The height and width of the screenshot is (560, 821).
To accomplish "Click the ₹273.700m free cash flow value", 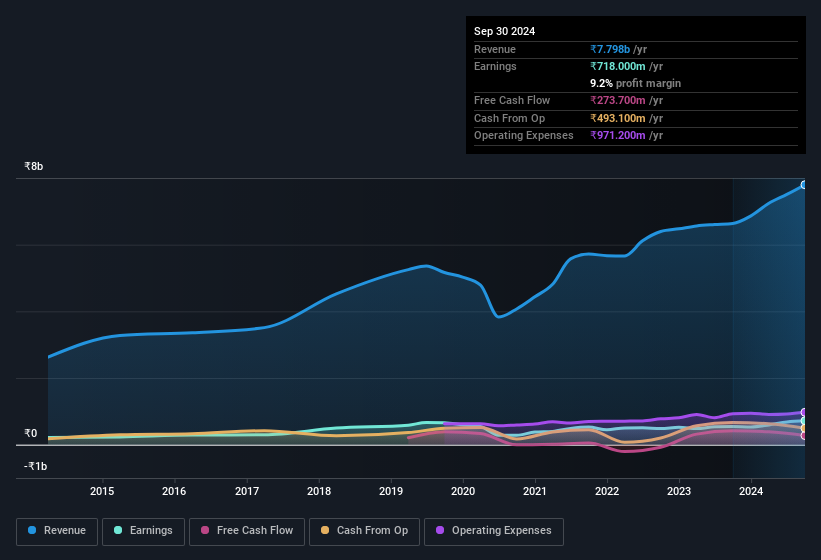I will point(618,100).
